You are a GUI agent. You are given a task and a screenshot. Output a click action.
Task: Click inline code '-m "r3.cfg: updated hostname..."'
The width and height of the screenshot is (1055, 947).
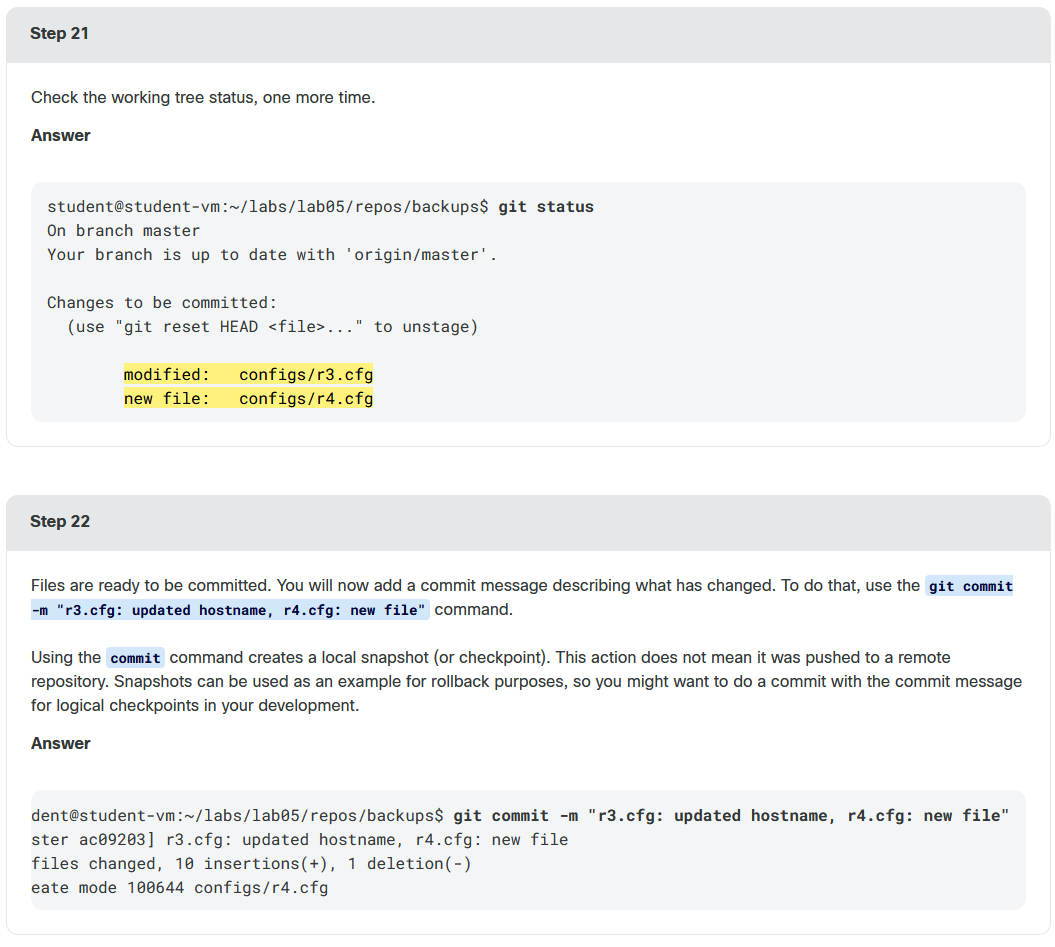(229, 610)
